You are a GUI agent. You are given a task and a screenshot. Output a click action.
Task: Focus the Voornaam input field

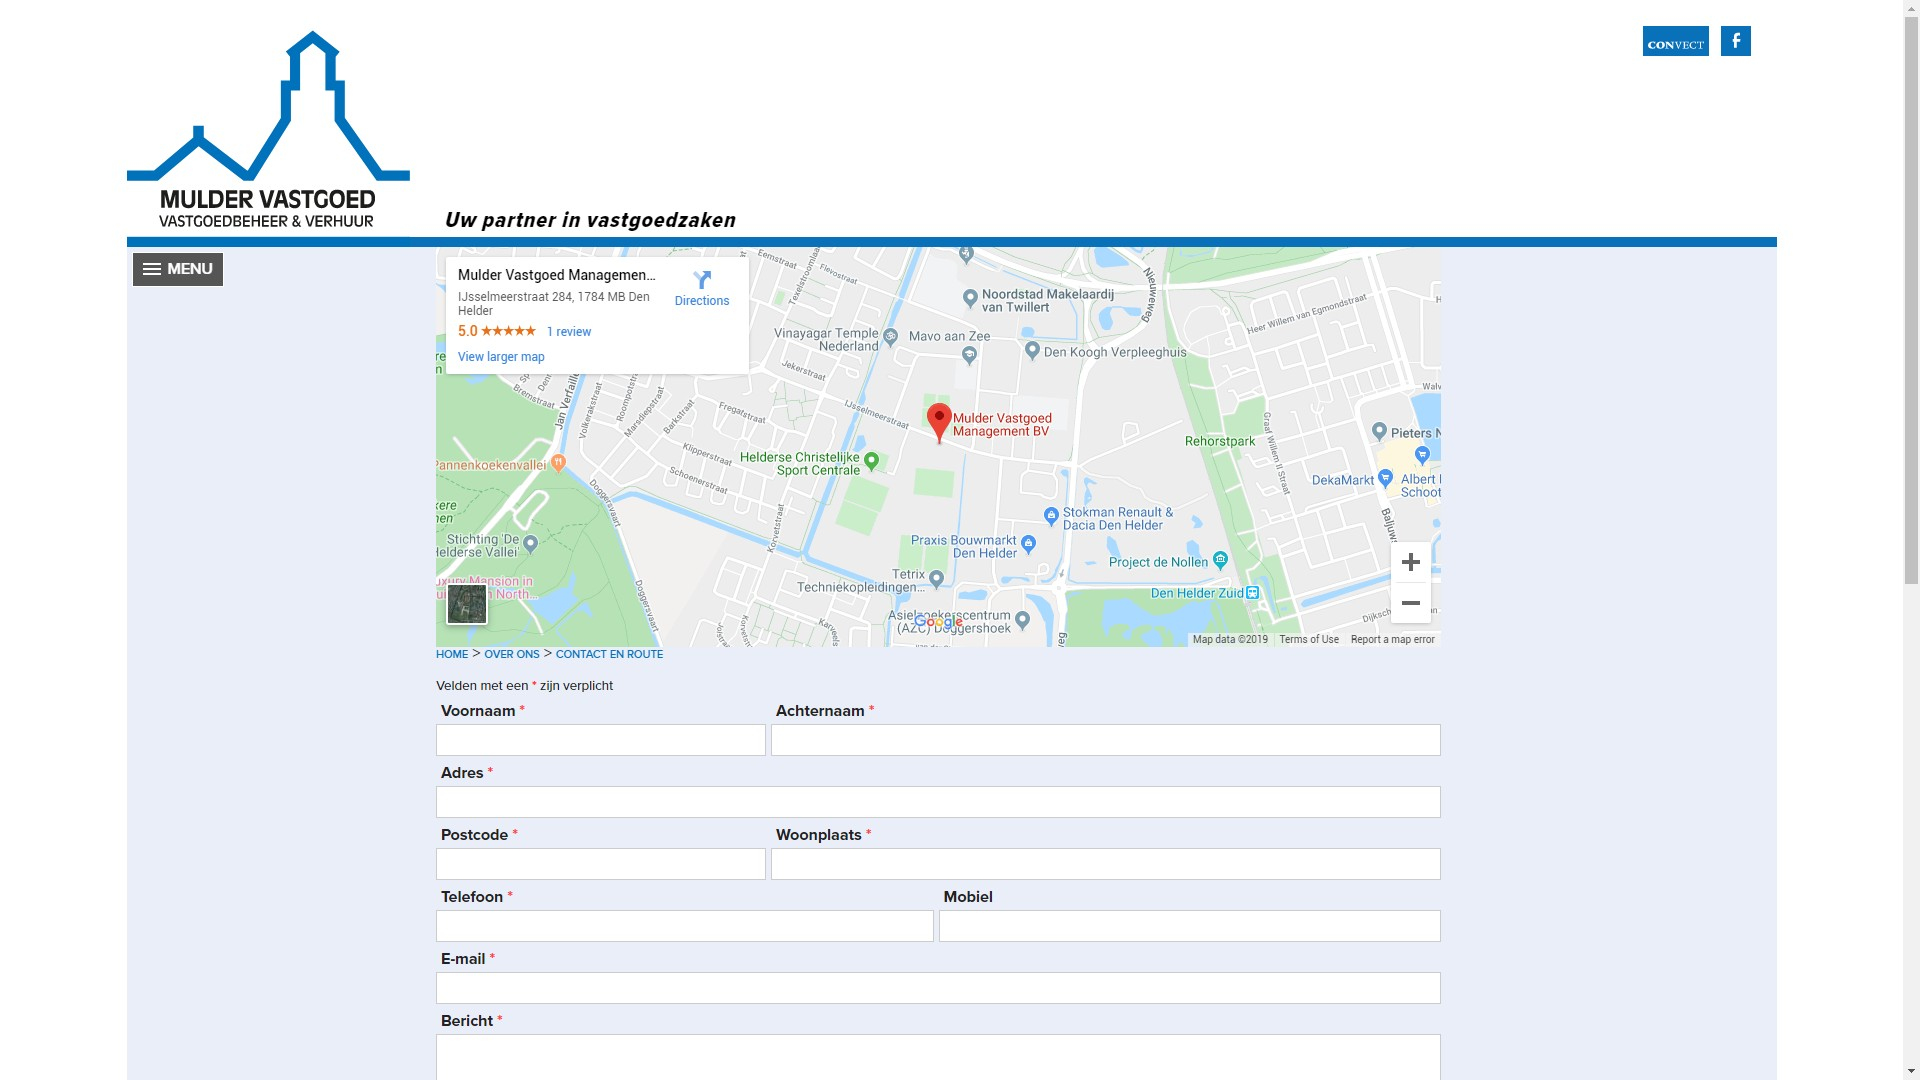click(601, 740)
